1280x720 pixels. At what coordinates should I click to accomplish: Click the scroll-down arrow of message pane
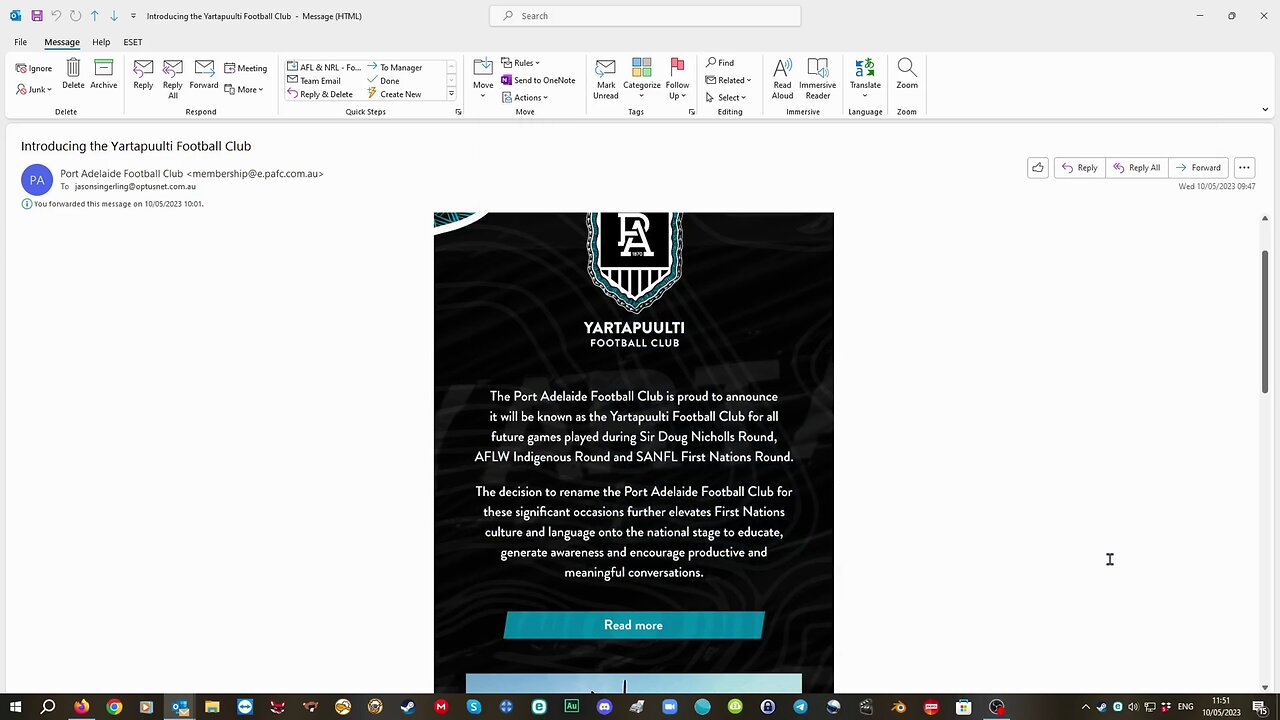pos(1265,687)
